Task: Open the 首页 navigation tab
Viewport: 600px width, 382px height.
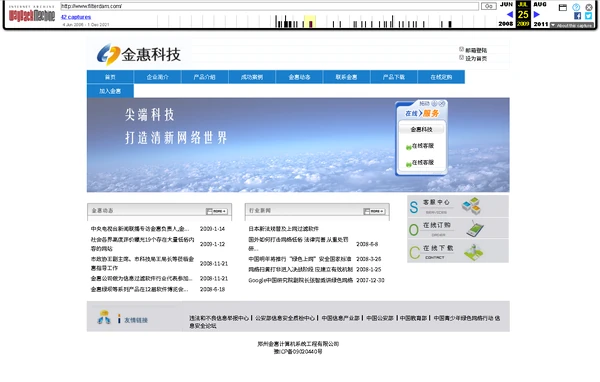Action: pos(110,77)
